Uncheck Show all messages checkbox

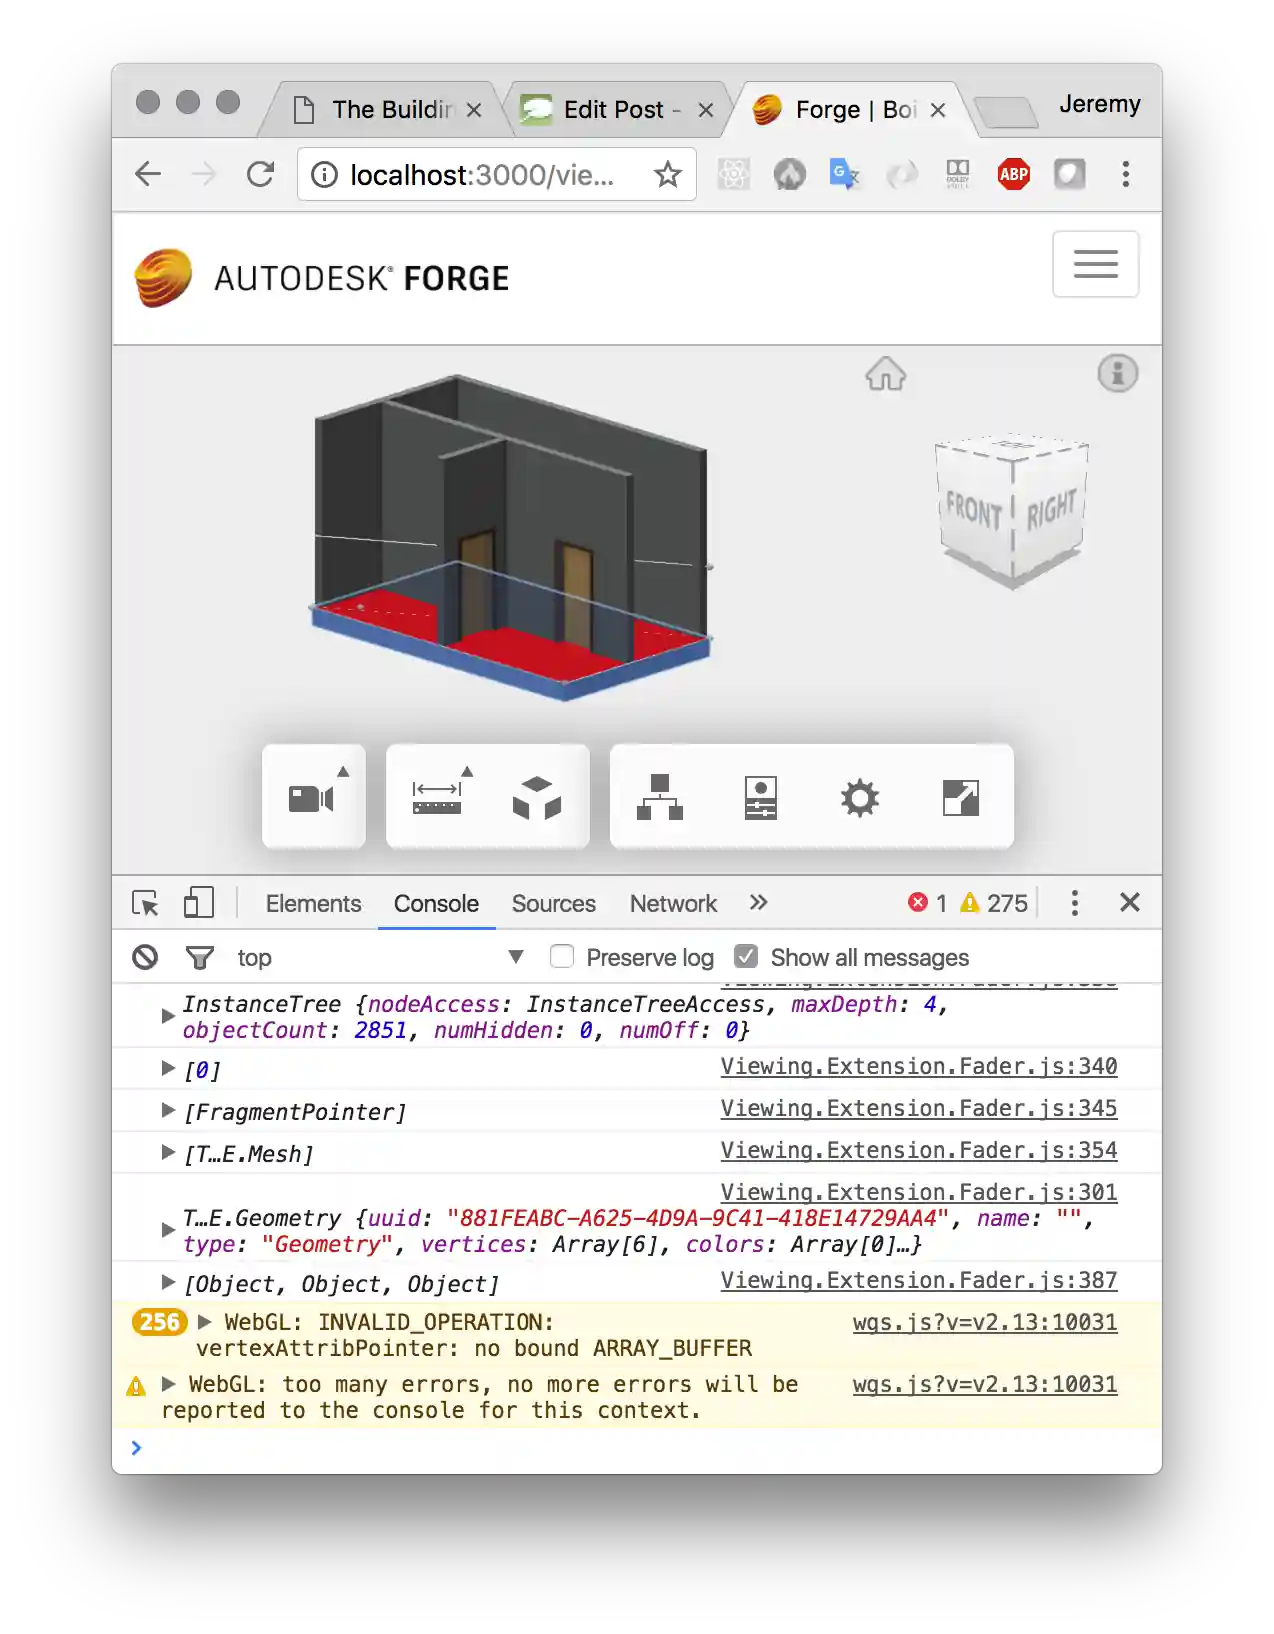coord(746,957)
